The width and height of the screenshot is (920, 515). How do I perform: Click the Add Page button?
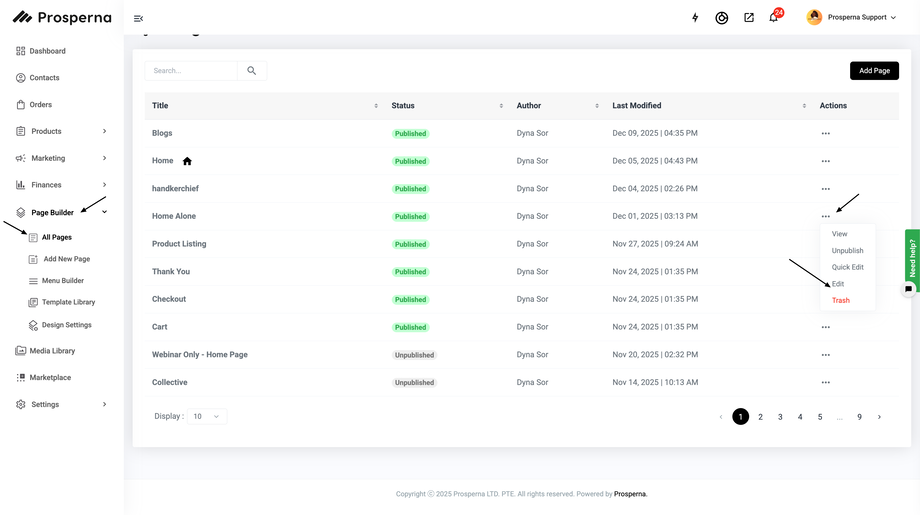coord(874,71)
